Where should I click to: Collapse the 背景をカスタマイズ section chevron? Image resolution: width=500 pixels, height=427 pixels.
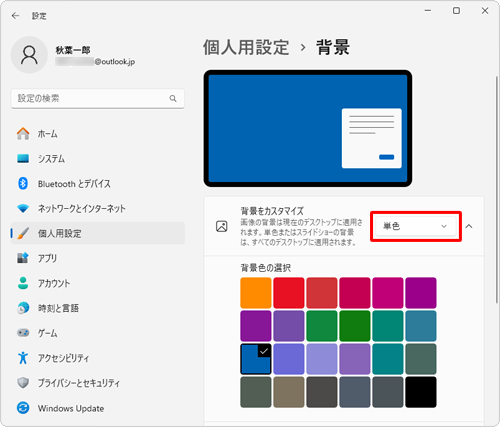(x=469, y=226)
